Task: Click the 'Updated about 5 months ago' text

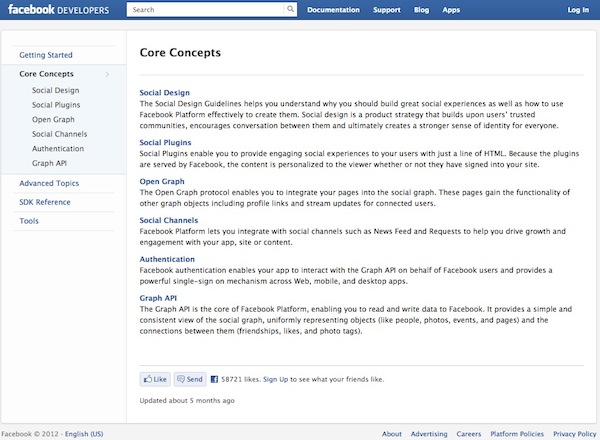Action: click(187, 401)
